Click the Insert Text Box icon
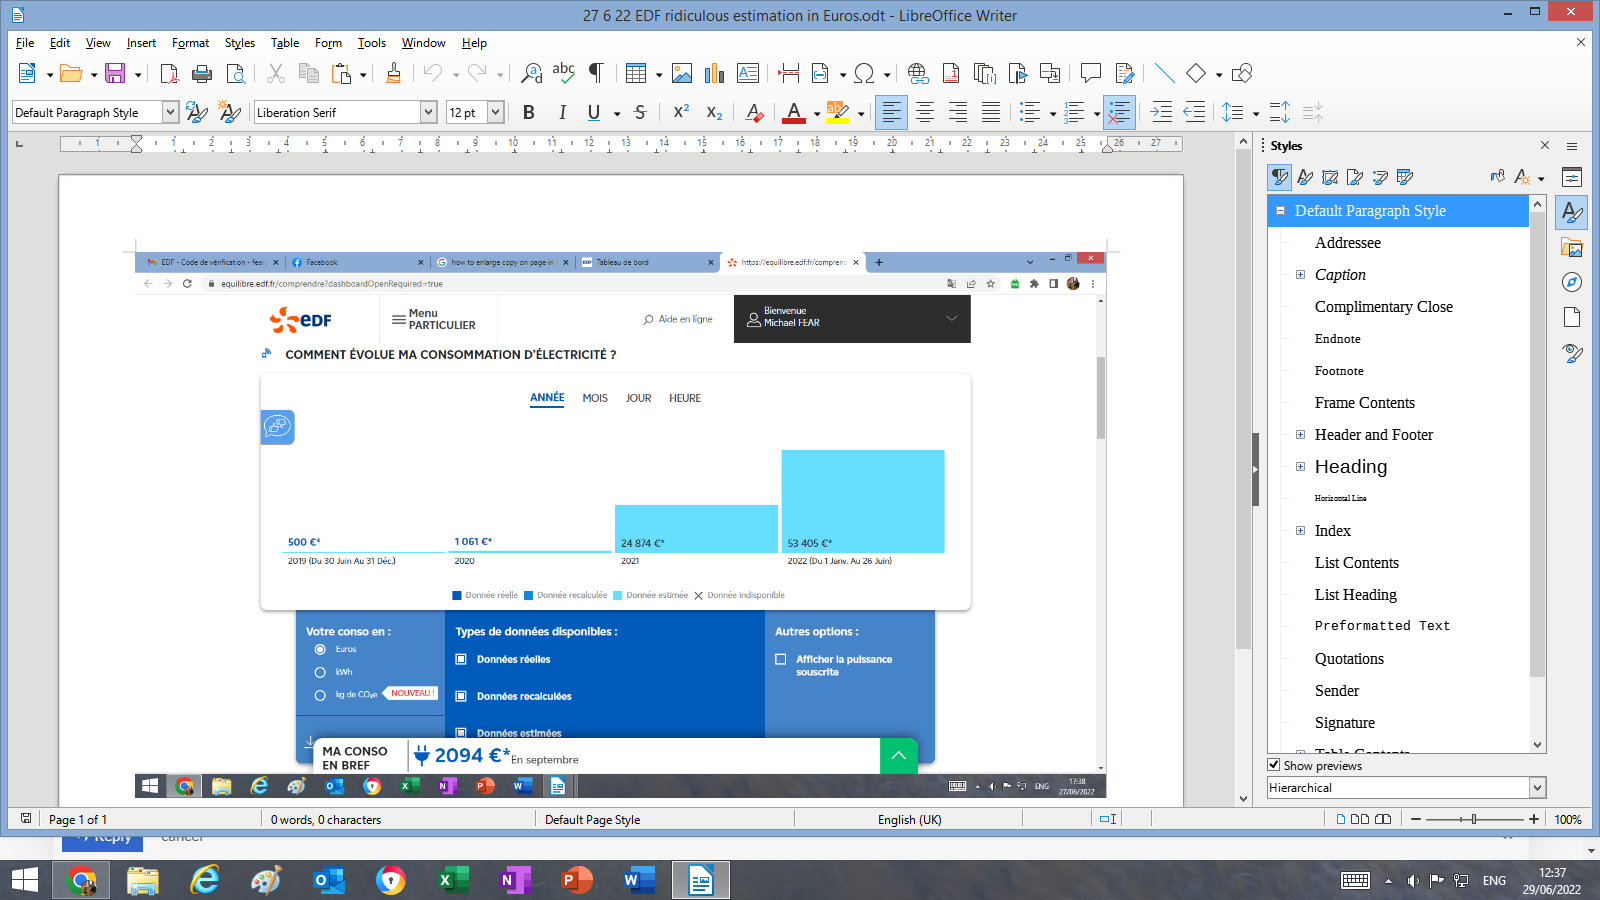The image size is (1600, 900). (747, 73)
